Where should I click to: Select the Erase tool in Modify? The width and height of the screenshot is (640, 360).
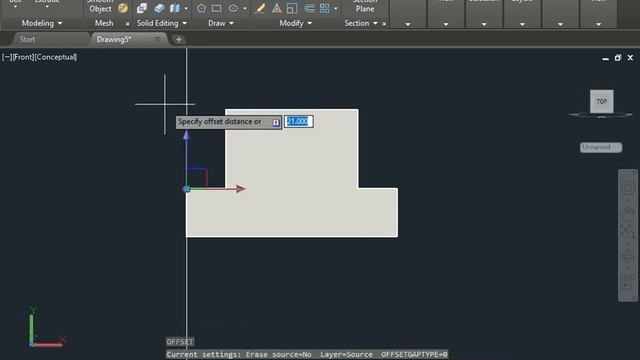click(x=260, y=8)
